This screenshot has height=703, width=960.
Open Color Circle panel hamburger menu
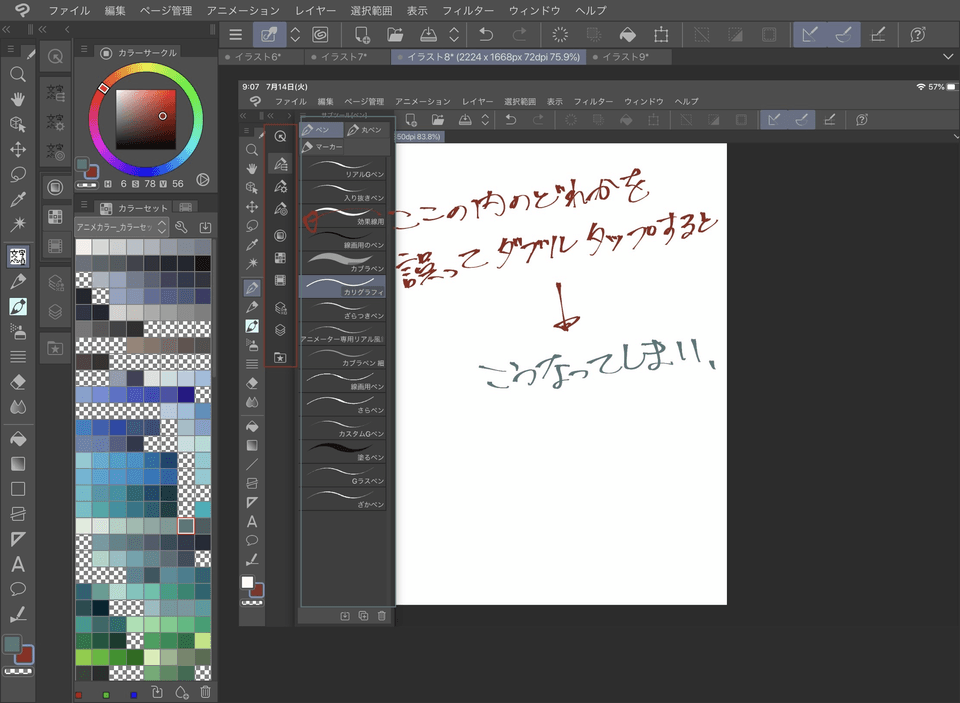tap(84, 49)
